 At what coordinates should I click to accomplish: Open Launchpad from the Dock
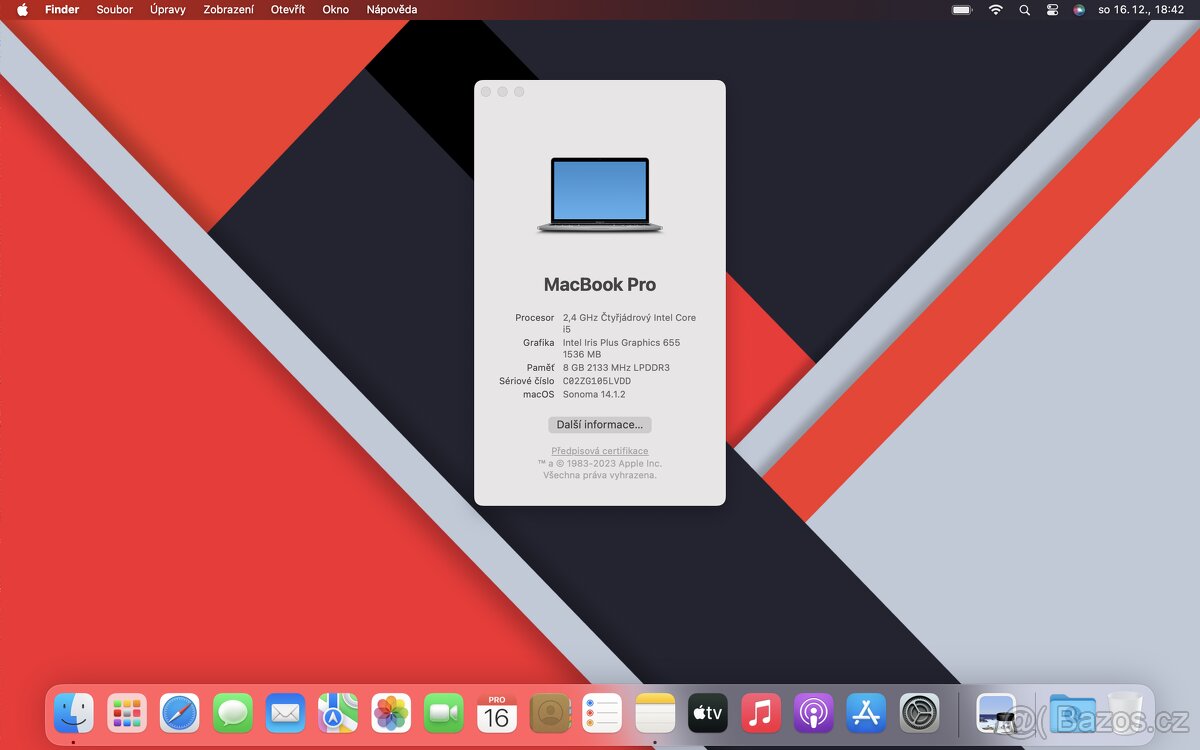pos(126,713)
